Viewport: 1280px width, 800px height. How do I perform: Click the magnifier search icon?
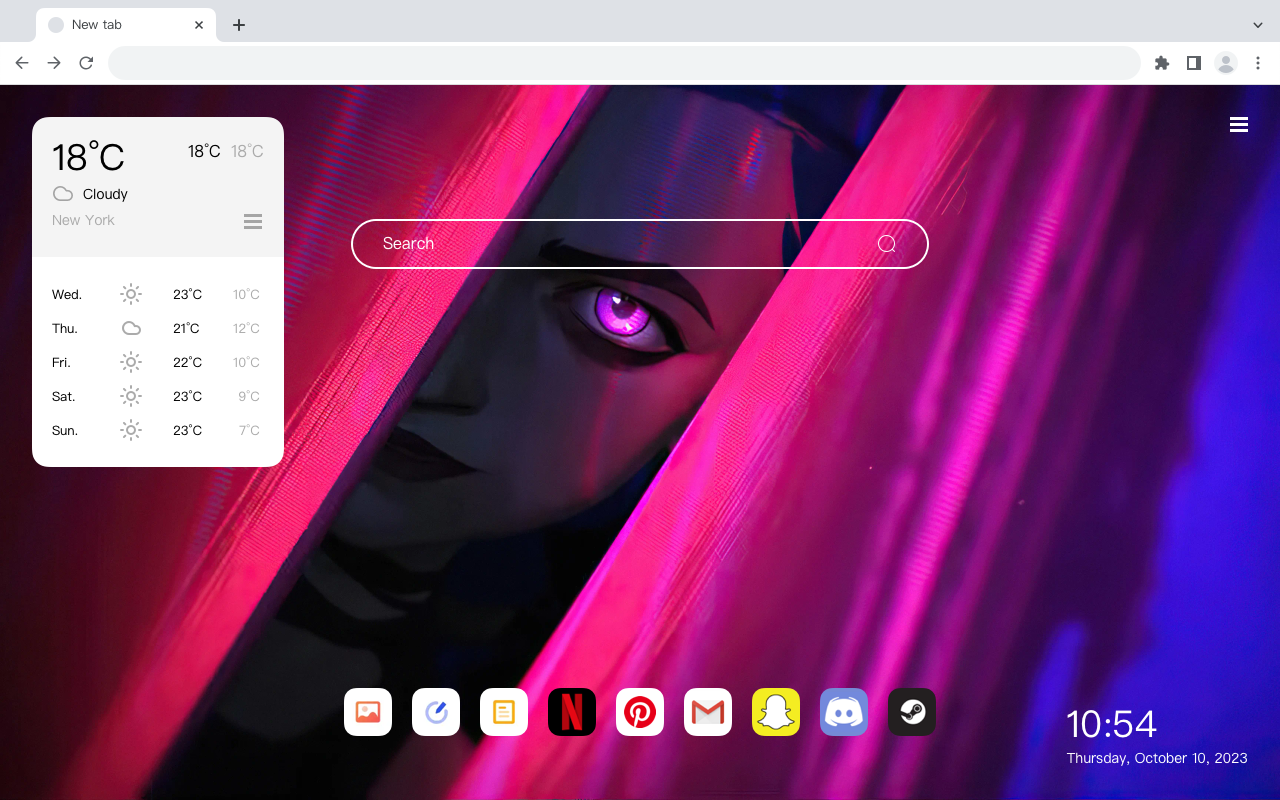coord(887,244)
